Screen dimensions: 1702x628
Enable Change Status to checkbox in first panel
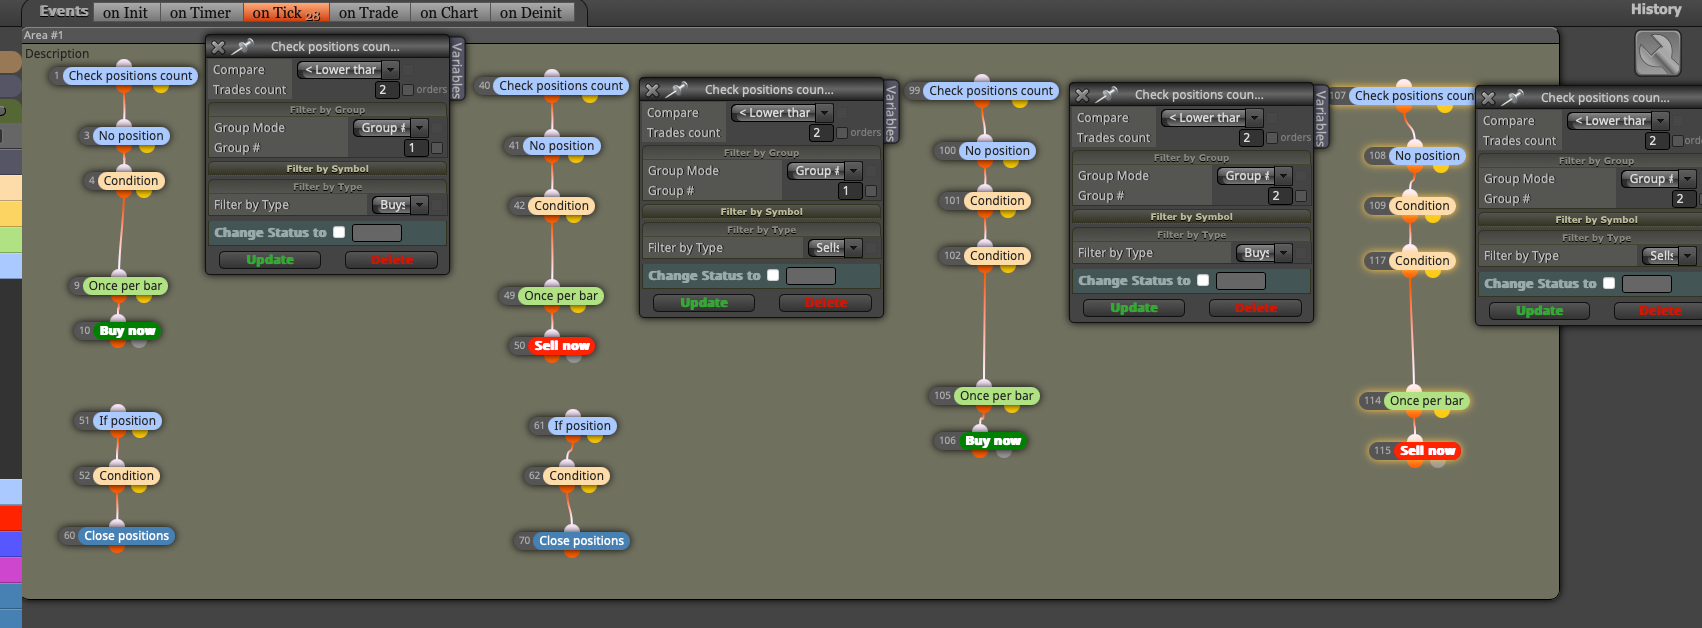pos(339,232)
